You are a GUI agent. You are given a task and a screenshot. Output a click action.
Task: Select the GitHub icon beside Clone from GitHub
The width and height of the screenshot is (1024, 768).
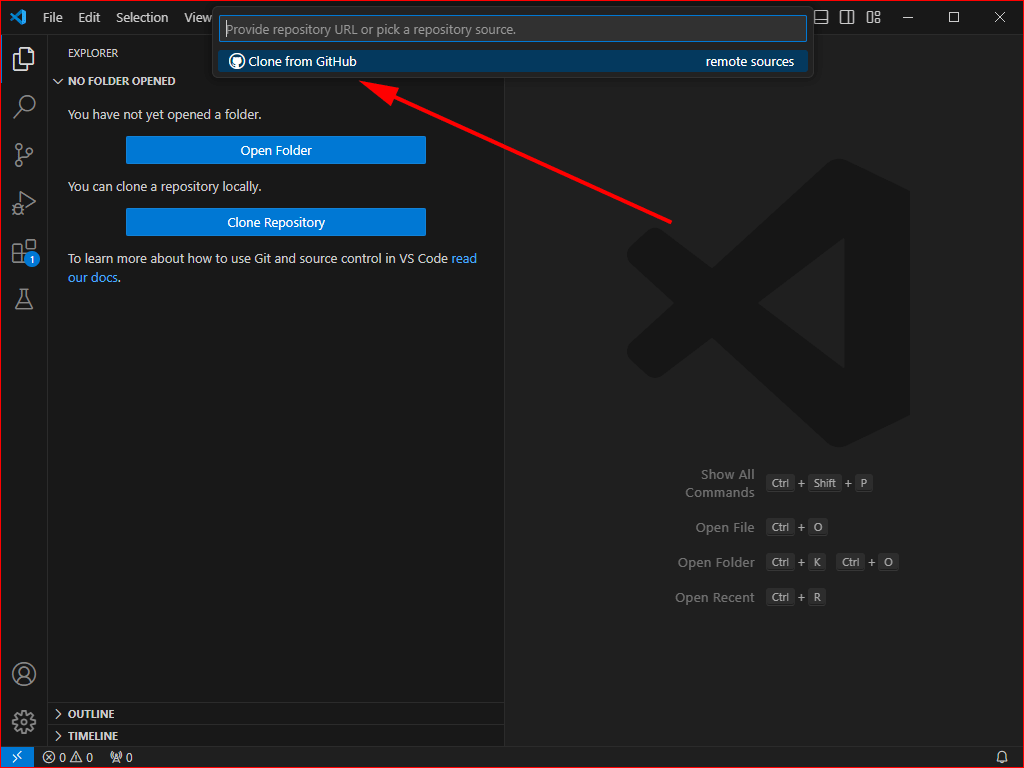pos(237,61)
